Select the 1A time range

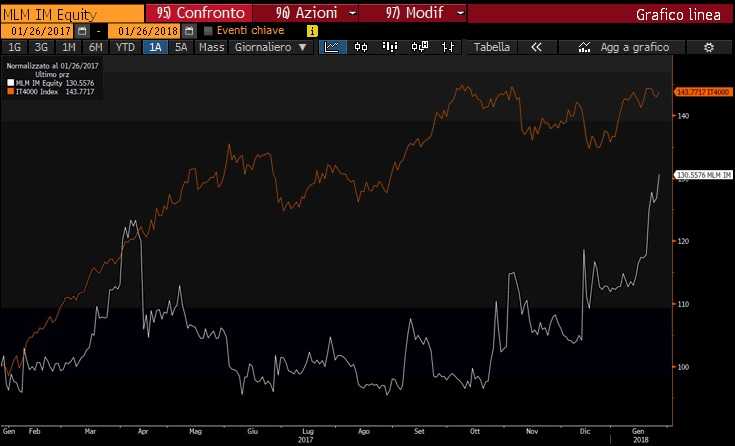155,47
